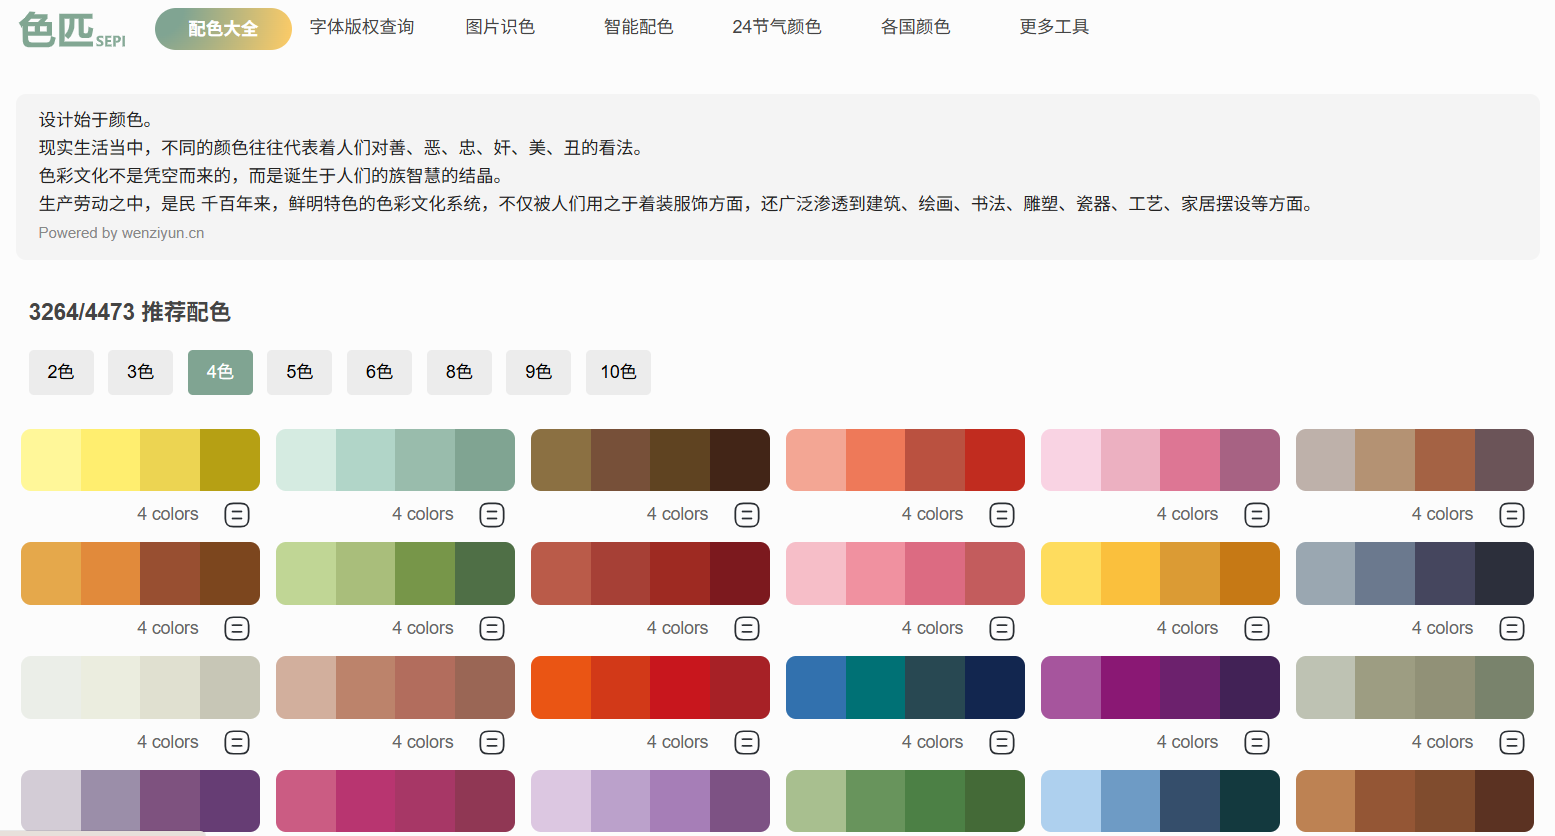Open the menu icon for the orange-rust palette
The height and width of the screenshot is (836, 1555).
click(x=237, y=629)
